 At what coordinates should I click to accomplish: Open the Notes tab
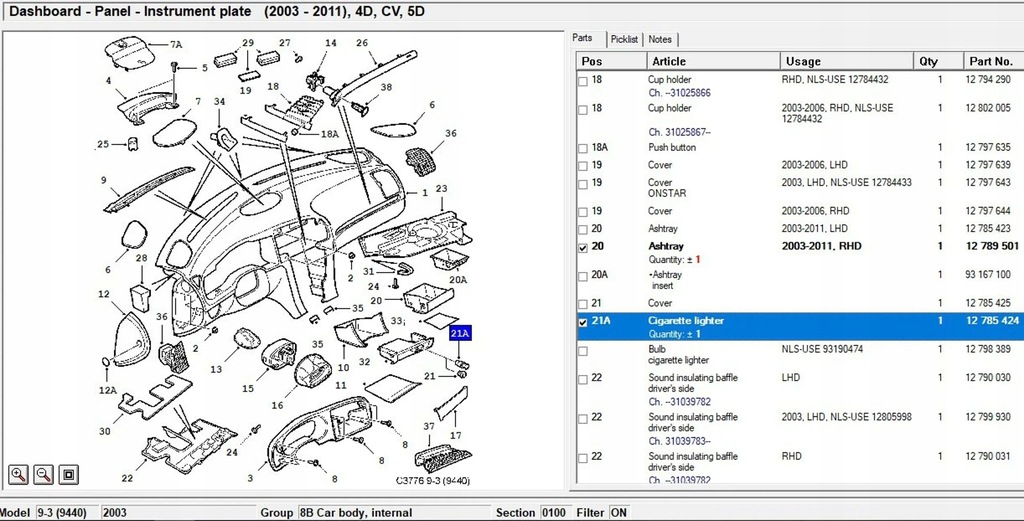click(x=660, y=39)
